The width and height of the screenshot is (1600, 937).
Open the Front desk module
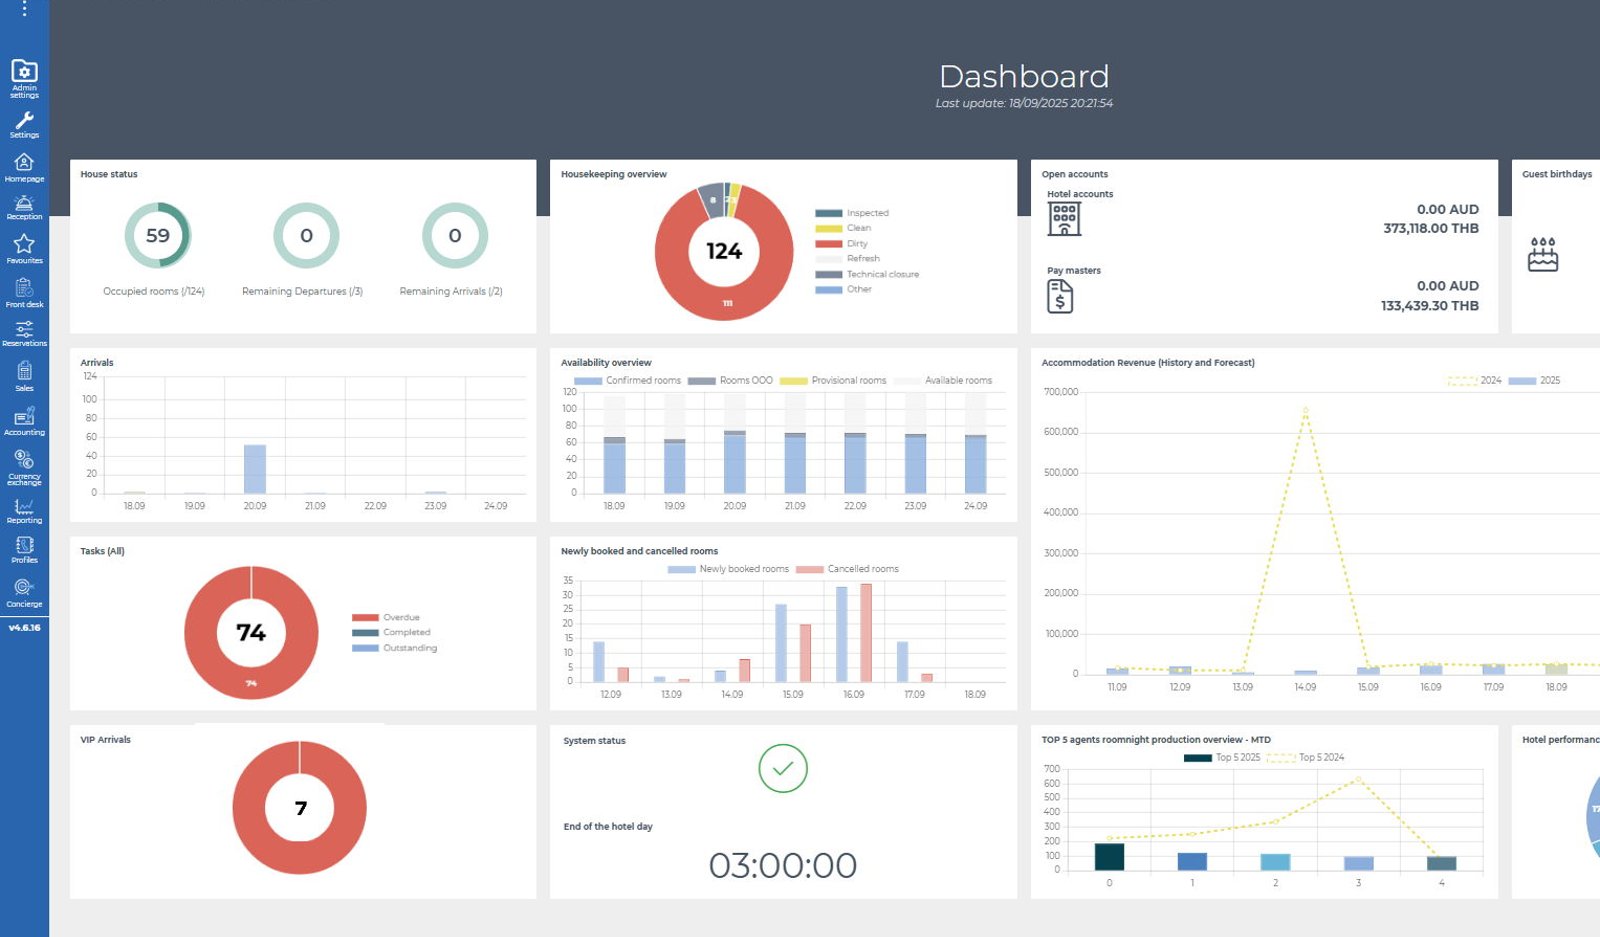[x=24, y=293]
